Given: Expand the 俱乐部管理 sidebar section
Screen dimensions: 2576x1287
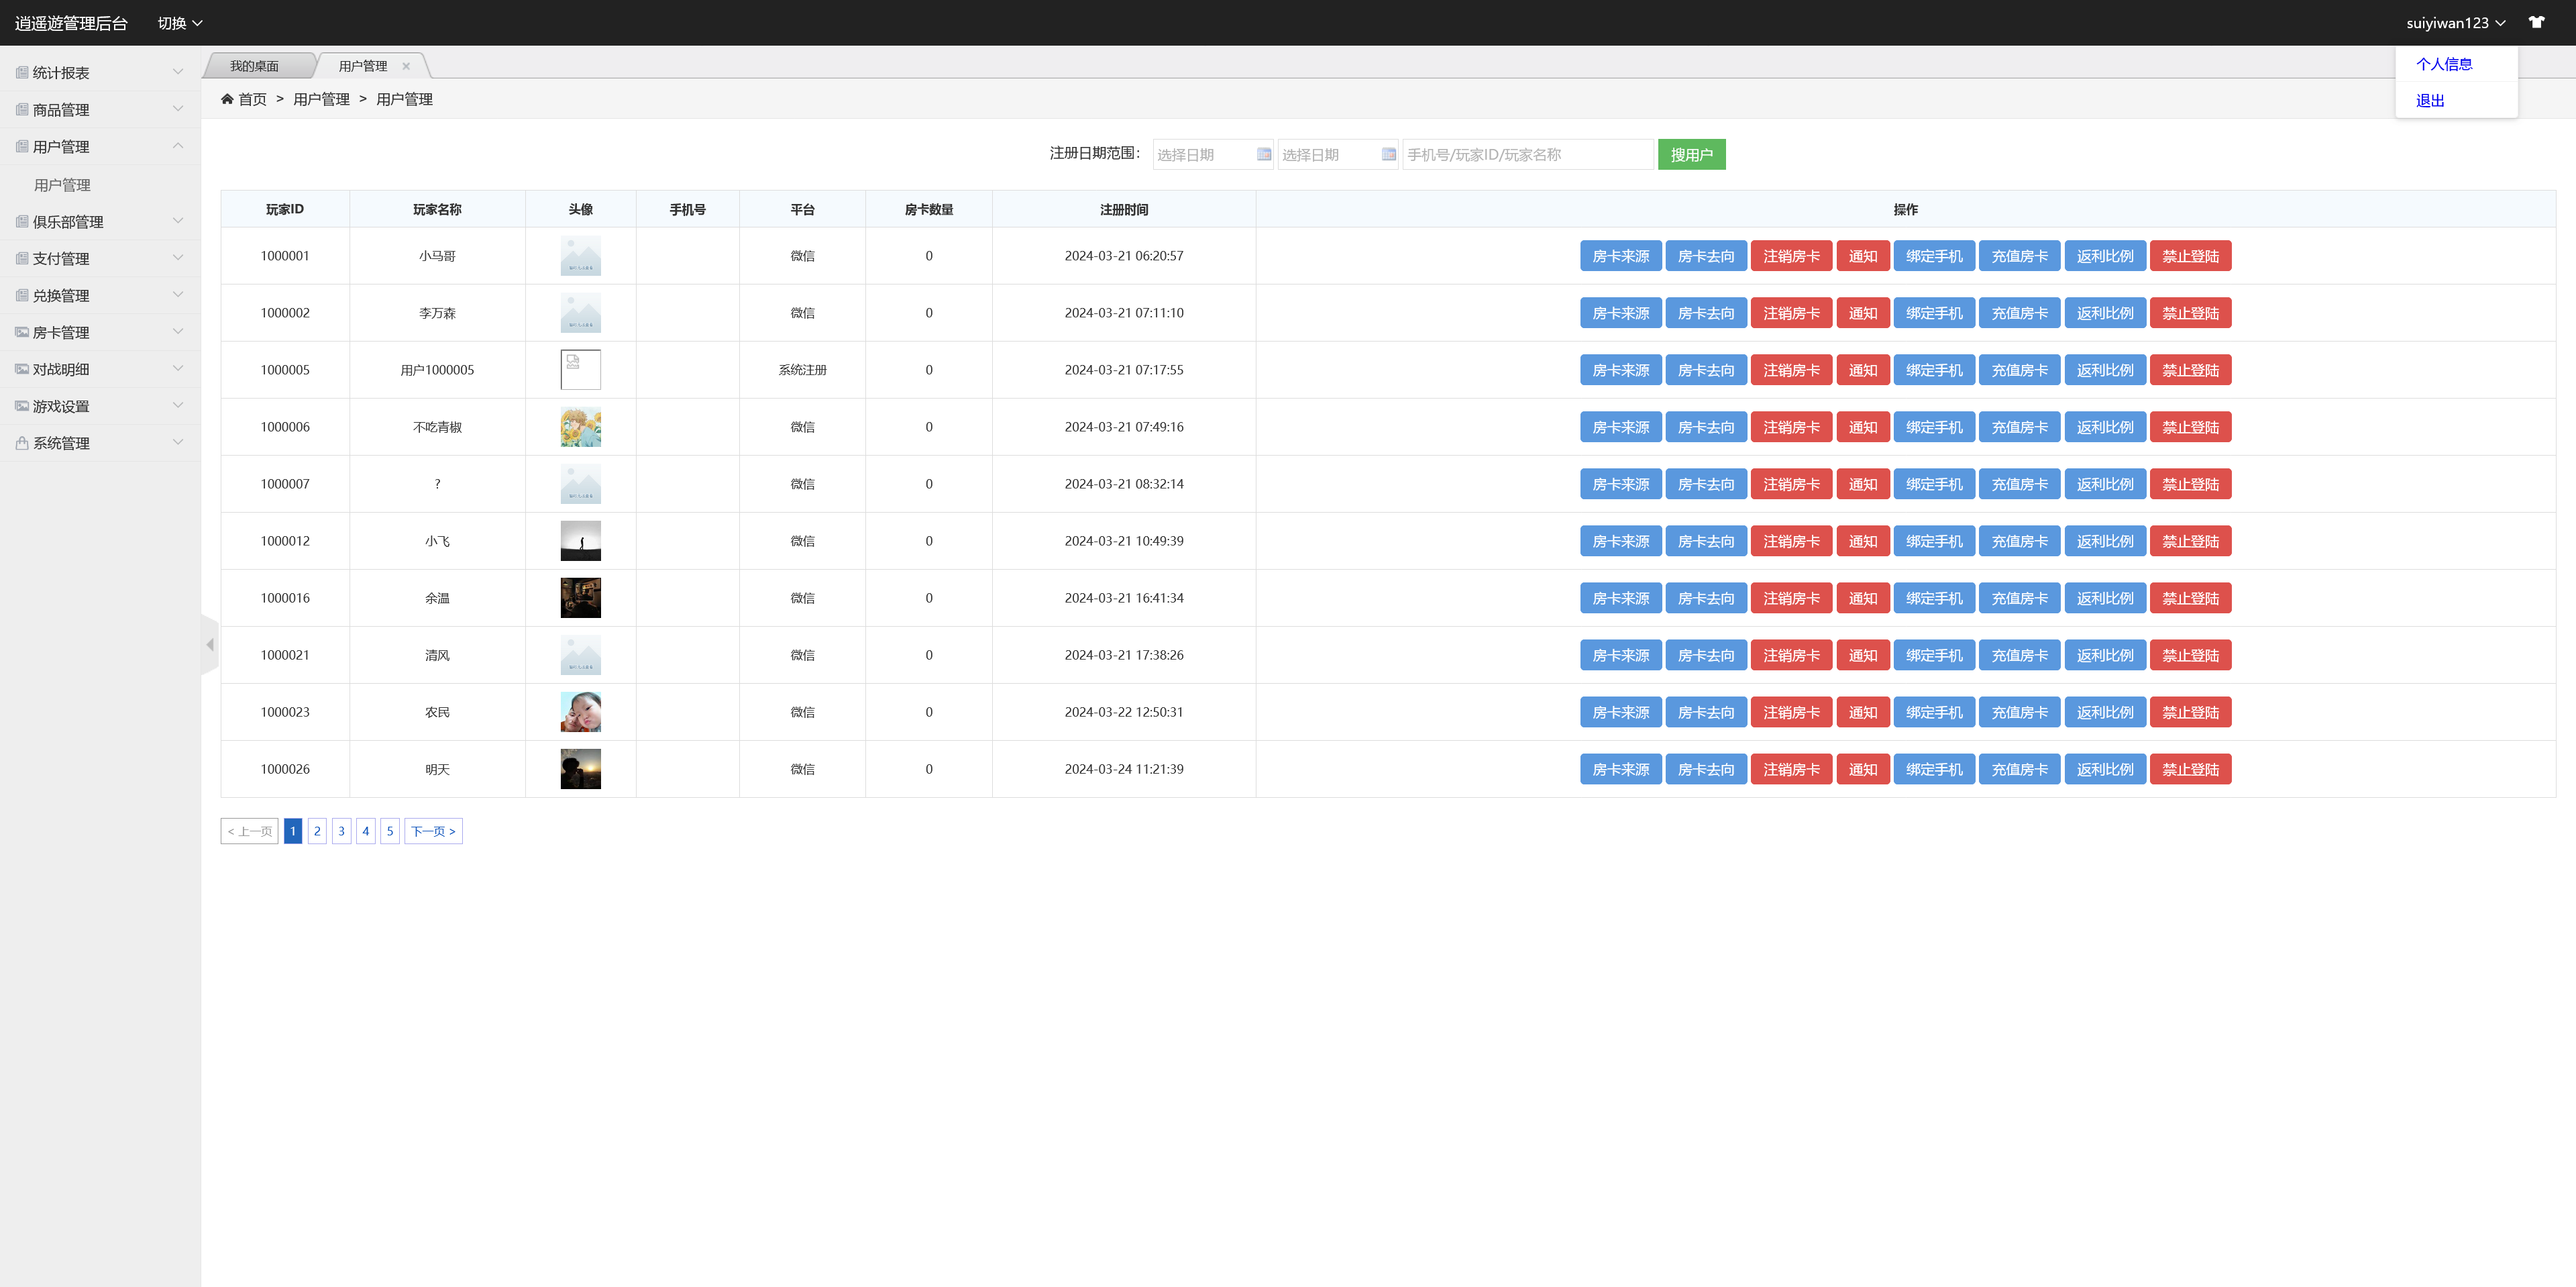Looking at the screenshot, I should 100,221.
